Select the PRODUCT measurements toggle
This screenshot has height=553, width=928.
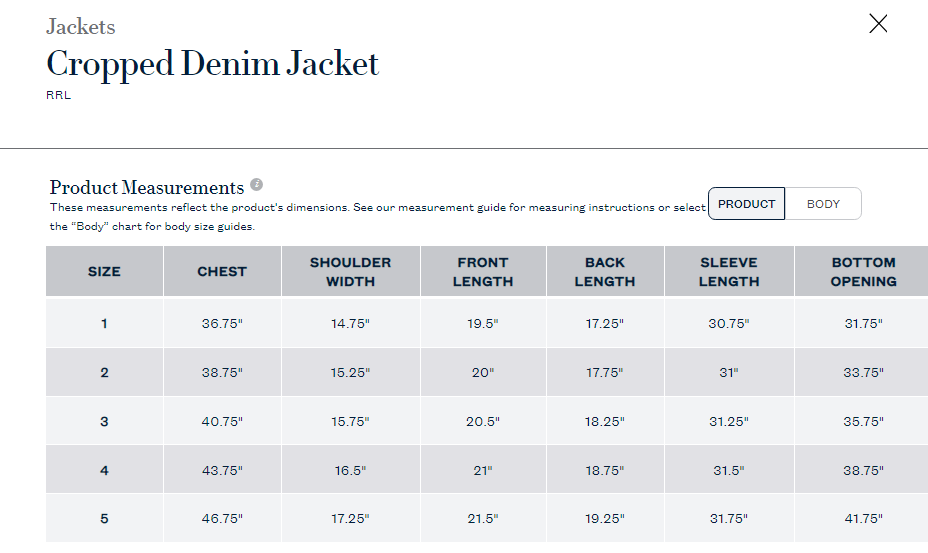[x=746, y=204]
